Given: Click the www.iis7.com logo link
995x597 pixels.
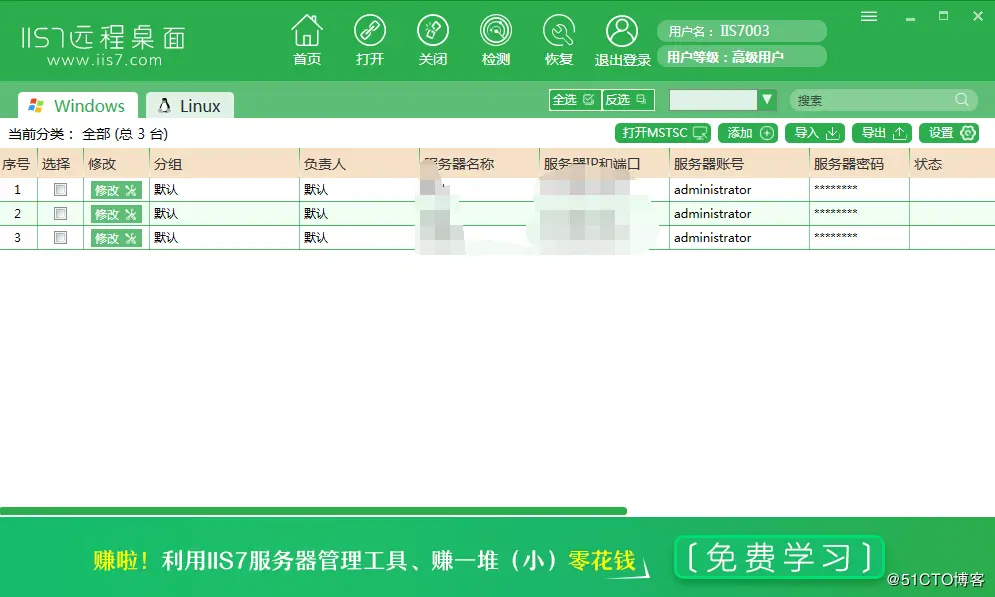Looking at the screenshot, I should [105, 60].
